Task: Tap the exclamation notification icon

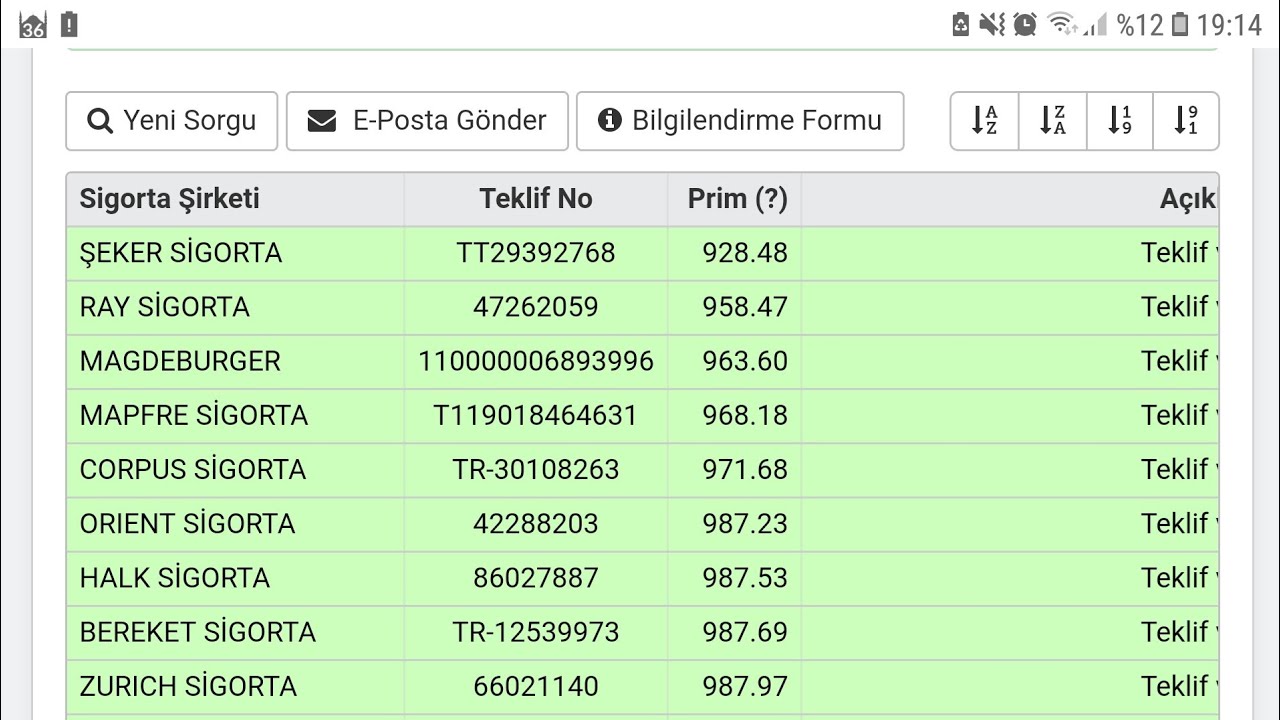Action: click(69, 25)
